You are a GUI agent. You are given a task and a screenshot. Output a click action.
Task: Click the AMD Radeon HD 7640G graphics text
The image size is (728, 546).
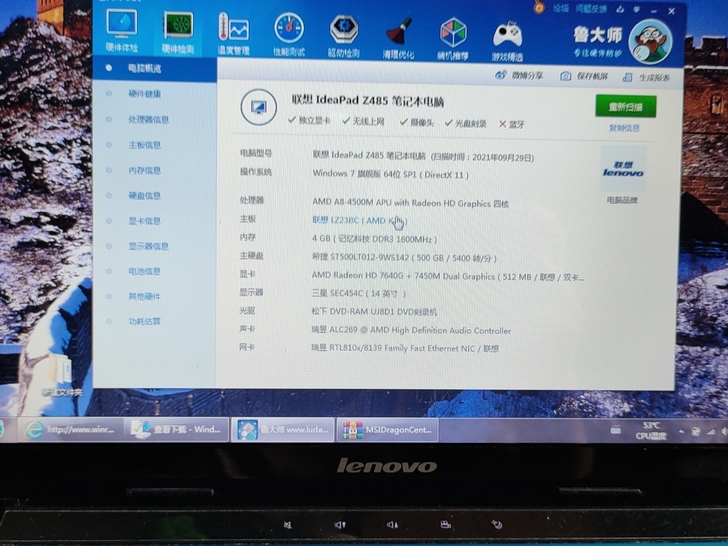tap(448, 276)
